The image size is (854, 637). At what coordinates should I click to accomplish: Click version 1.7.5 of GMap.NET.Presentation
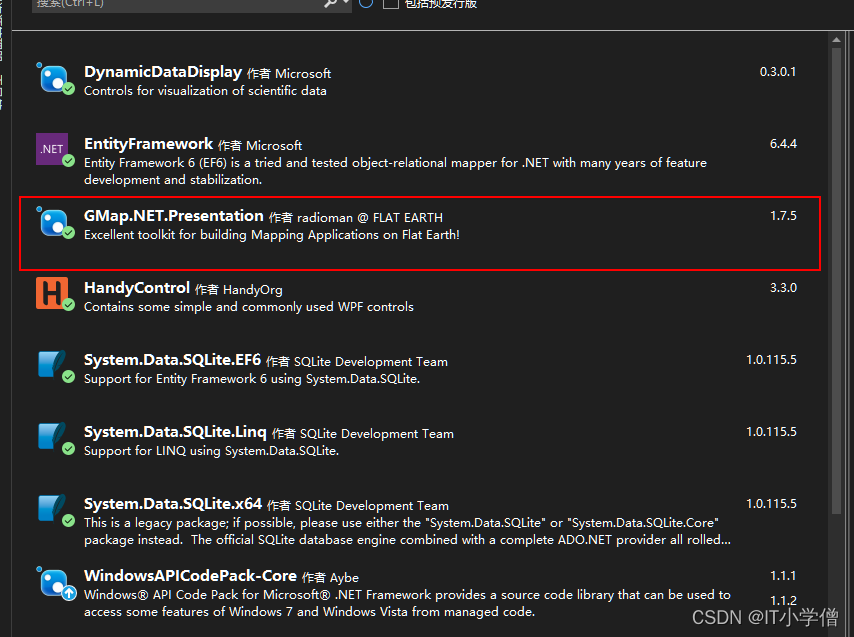783,216
